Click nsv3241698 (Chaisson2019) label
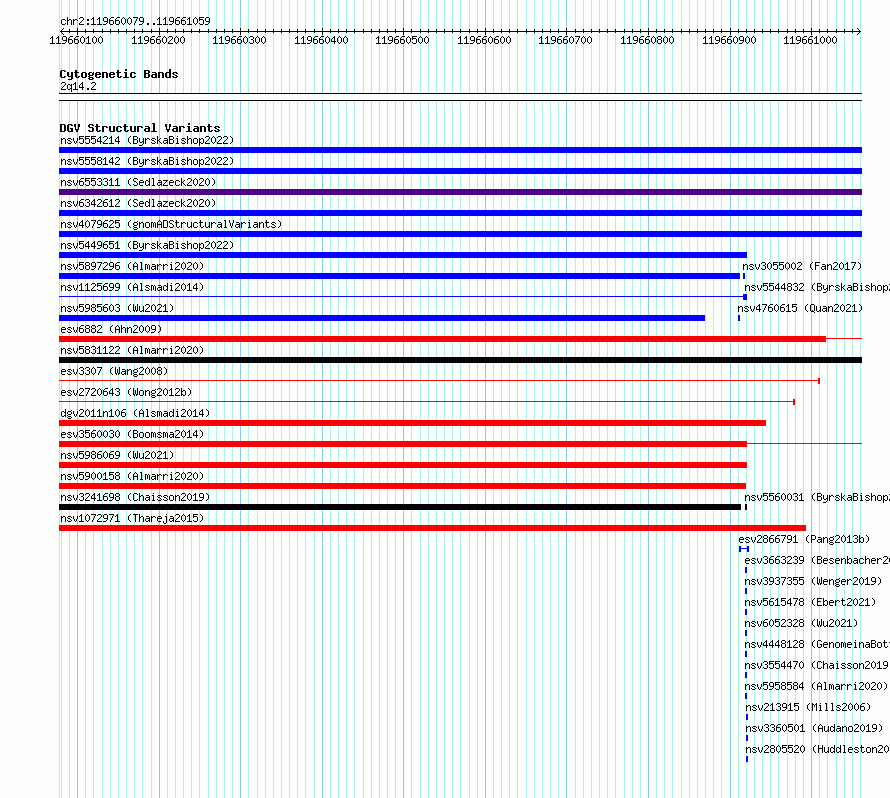 [x=135, y=497]
